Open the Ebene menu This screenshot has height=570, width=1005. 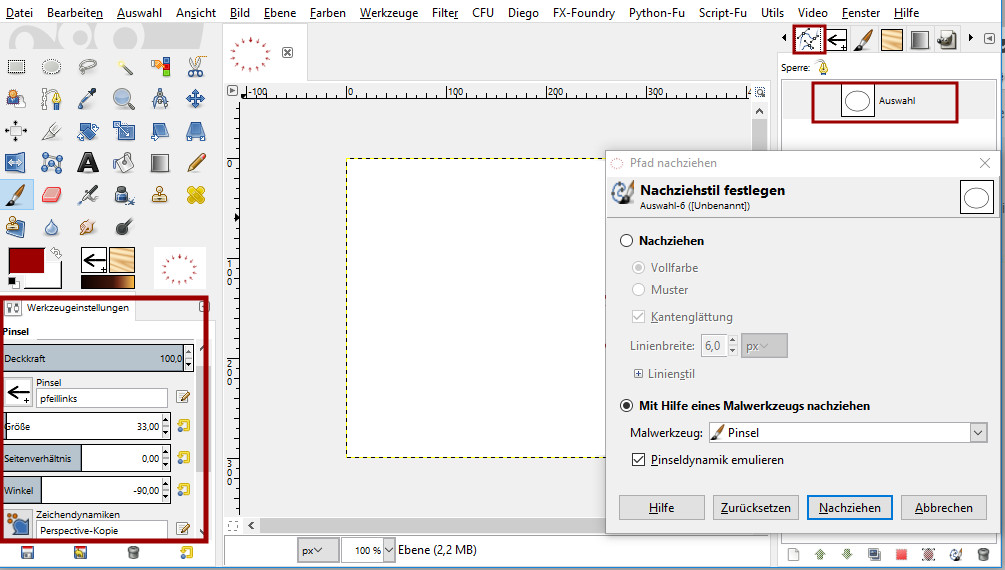tap(280, 13)
